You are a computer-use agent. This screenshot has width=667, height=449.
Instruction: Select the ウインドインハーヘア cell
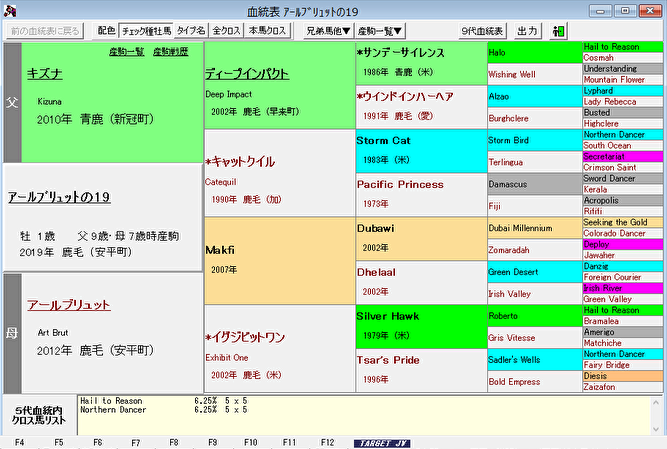click(421, 107)
